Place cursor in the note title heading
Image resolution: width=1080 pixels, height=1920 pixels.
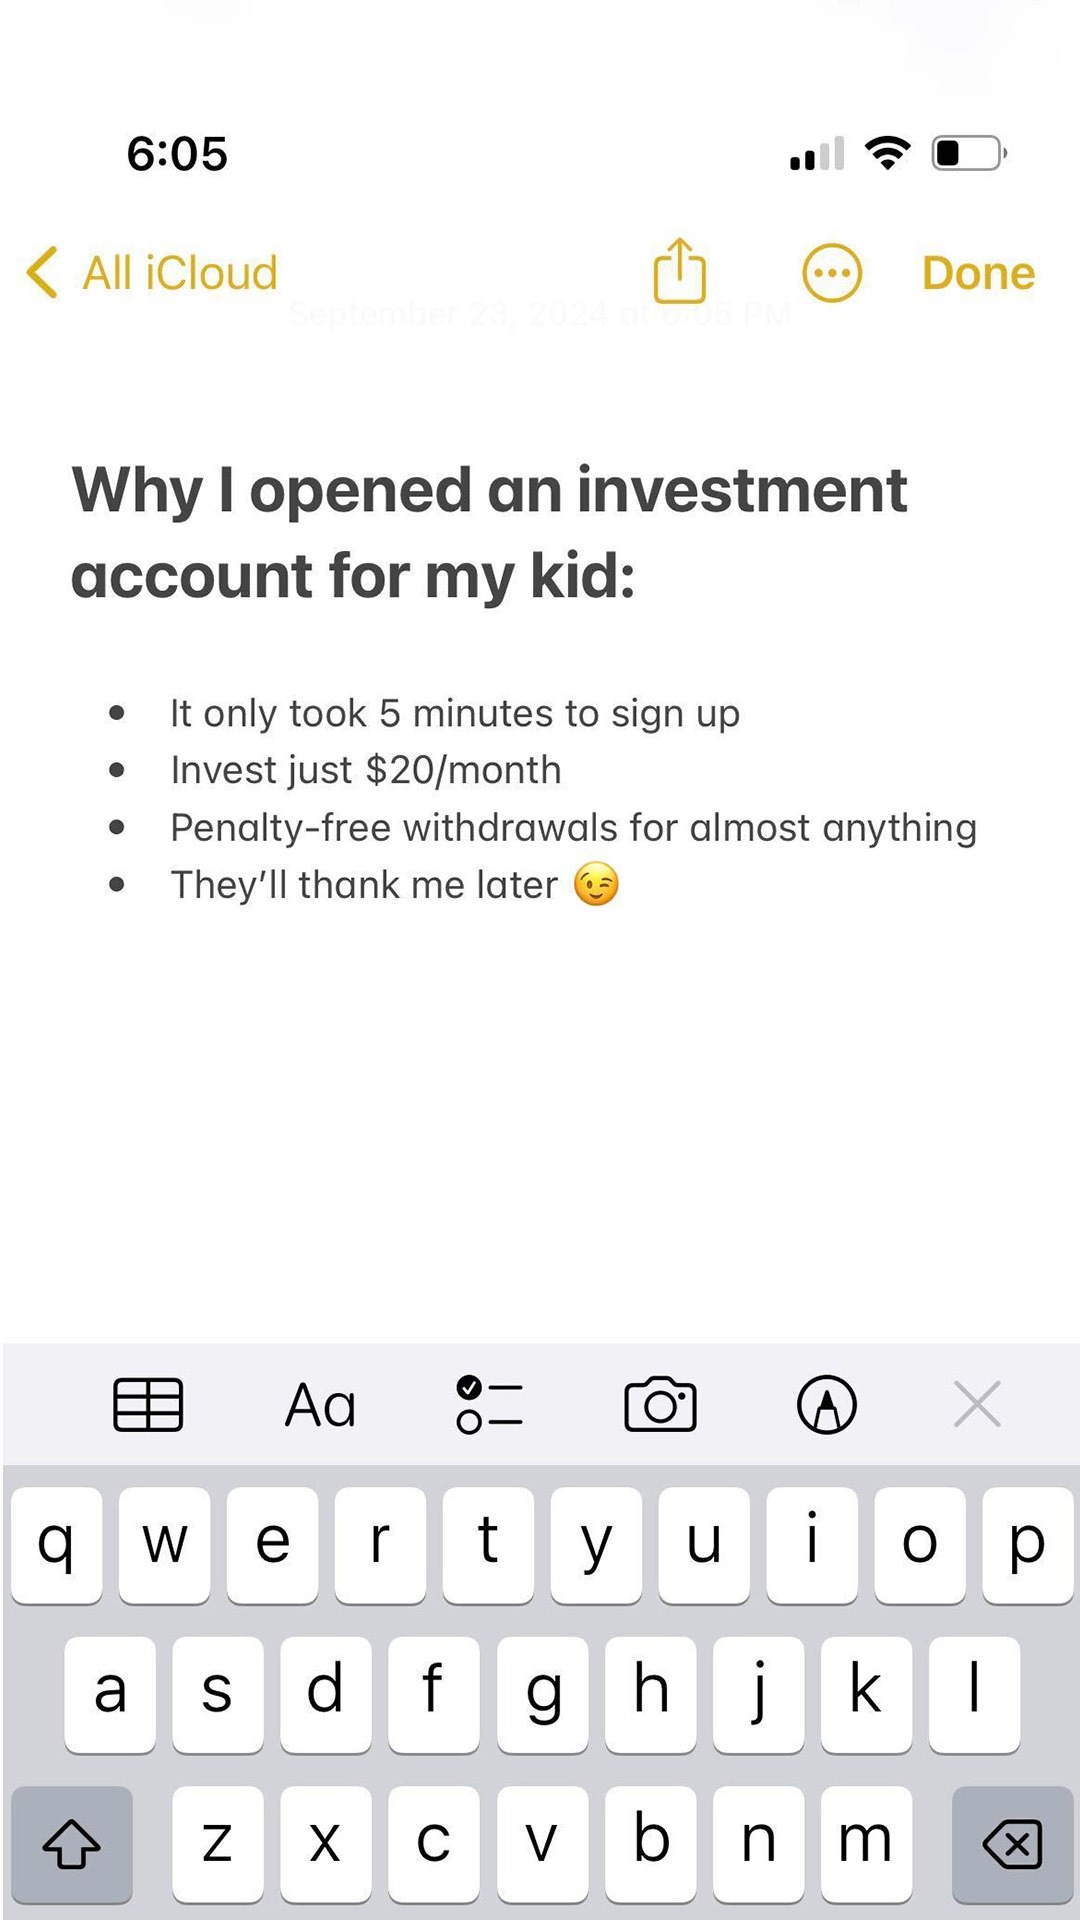pyautogui.click(x=489, y=533)
